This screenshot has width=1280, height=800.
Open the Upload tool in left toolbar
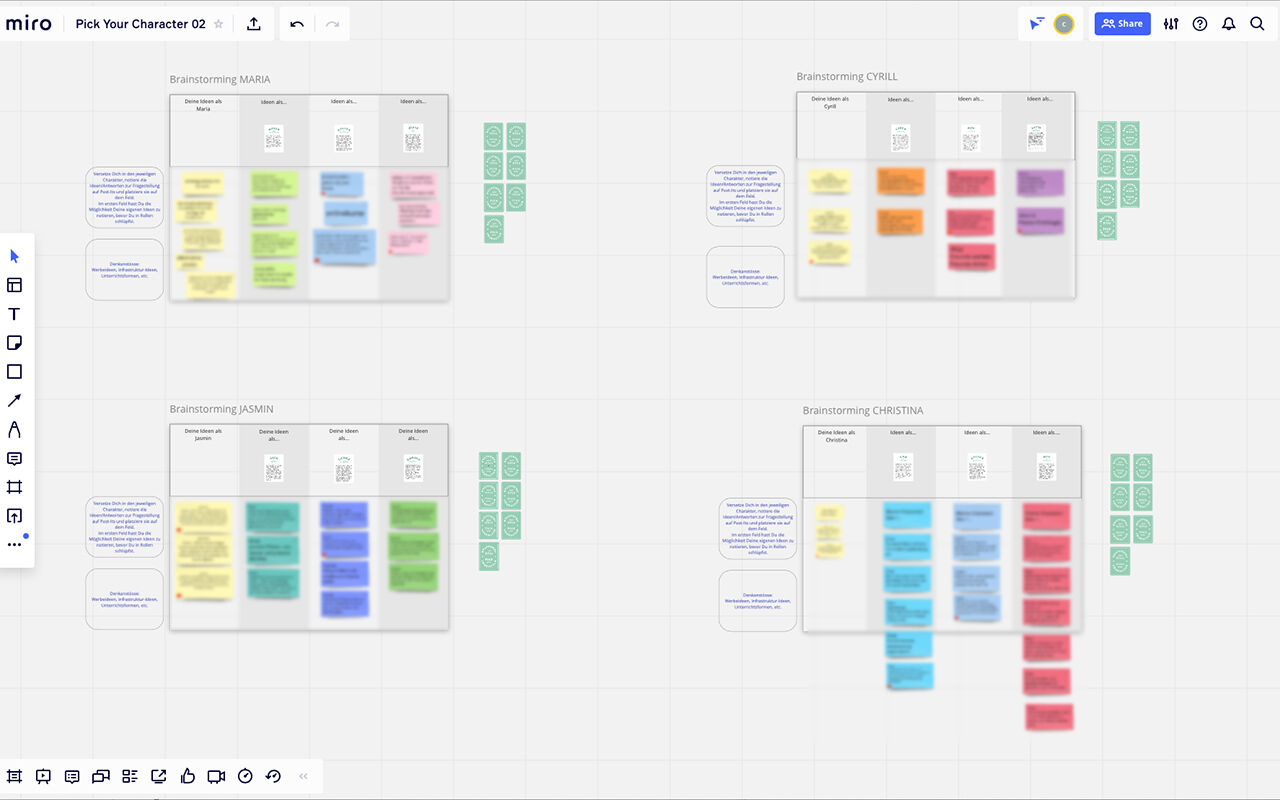pos(15,516)
